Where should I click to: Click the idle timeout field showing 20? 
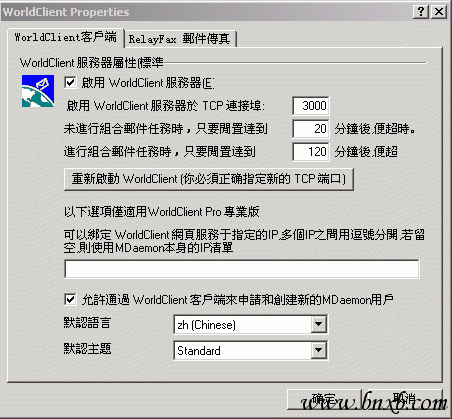pyautogui.click(x=311, y=129)
